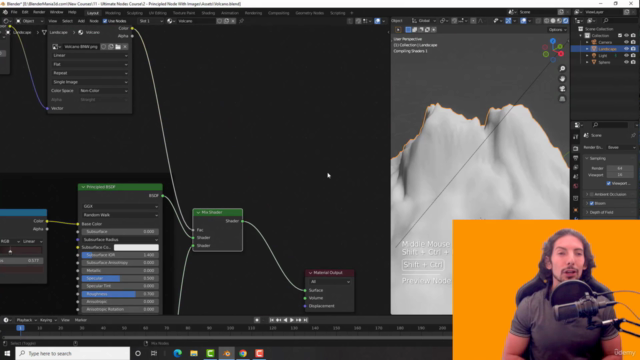Click the Windows taskbar search box
The height and width of the screenshot is (360, 640).
click(73, 353)
